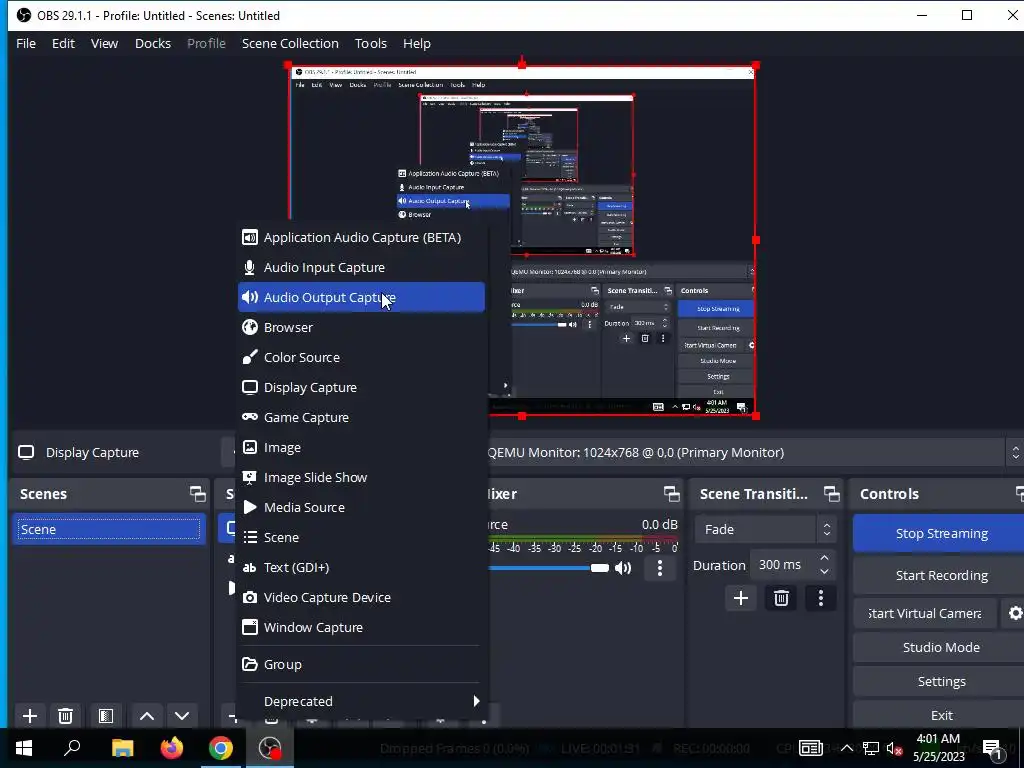
Task: Choose Application Audio Capture (BETA) source
Action: pyautogui.click(x=361, y=238)
